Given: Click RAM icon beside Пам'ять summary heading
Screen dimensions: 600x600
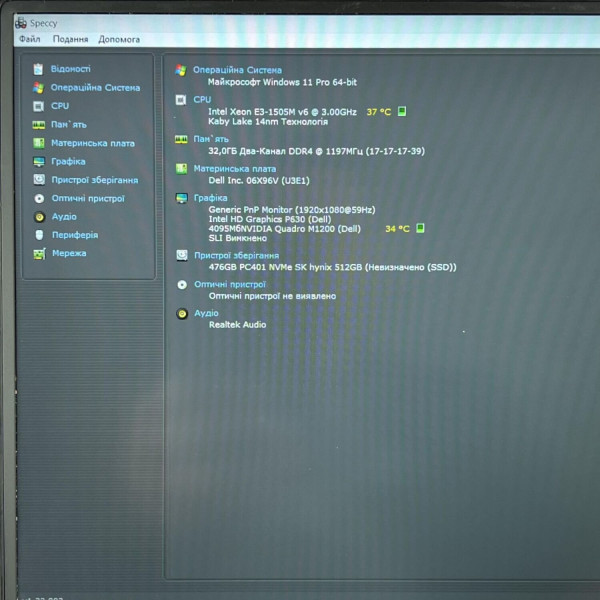Looking at the screenshot, I should 181,139.
